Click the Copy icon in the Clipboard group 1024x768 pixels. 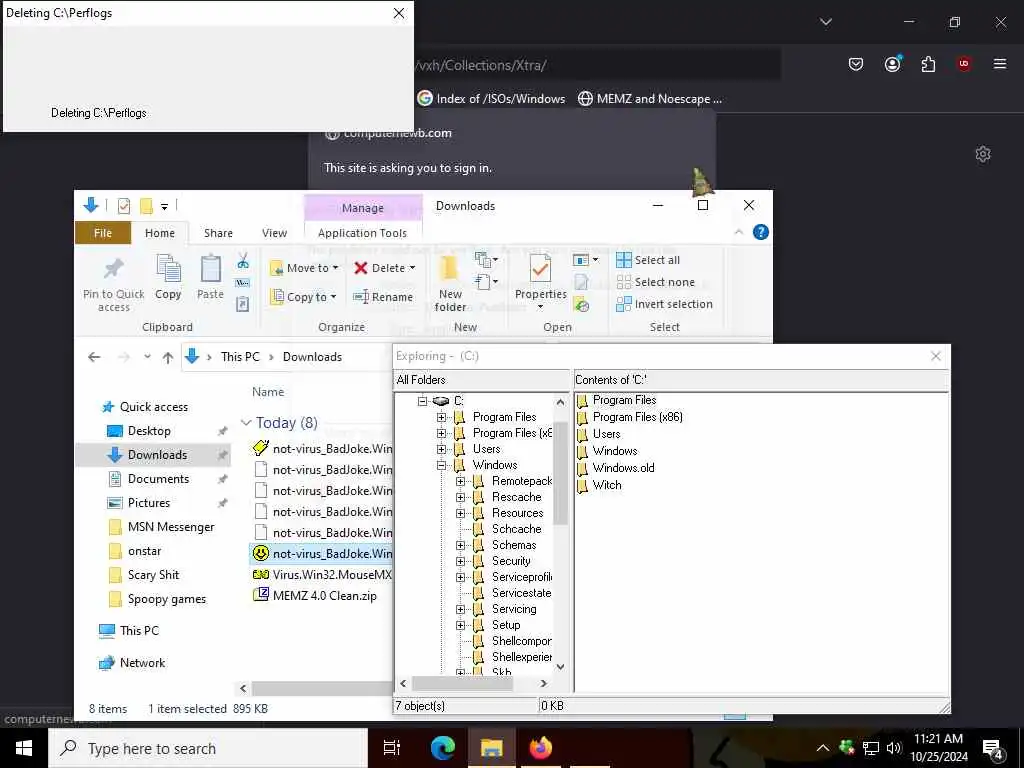168,268
